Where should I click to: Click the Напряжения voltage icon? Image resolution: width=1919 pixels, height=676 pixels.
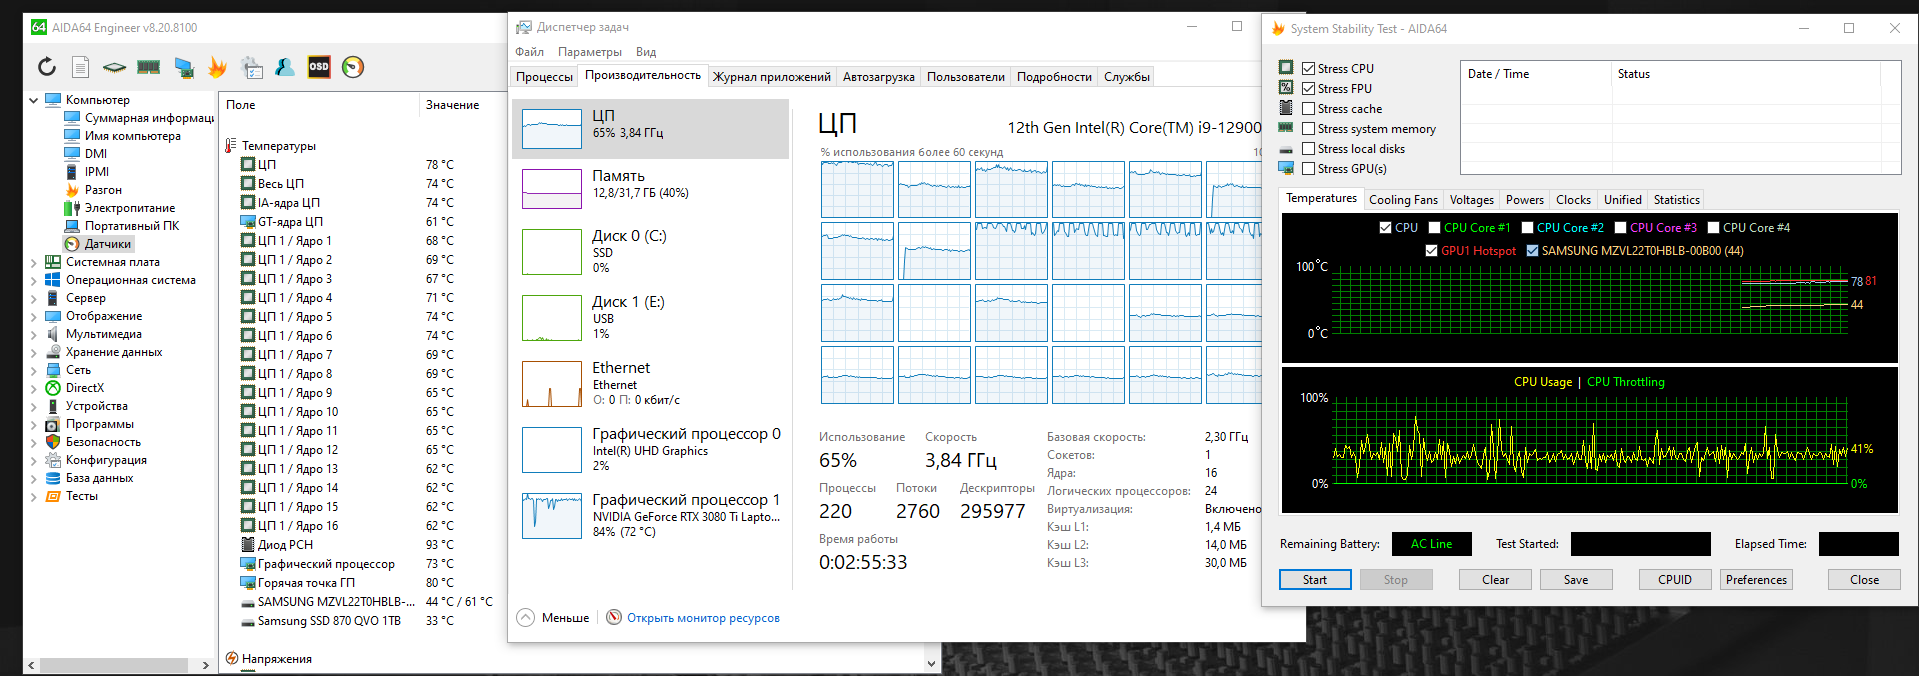(232, 659)
